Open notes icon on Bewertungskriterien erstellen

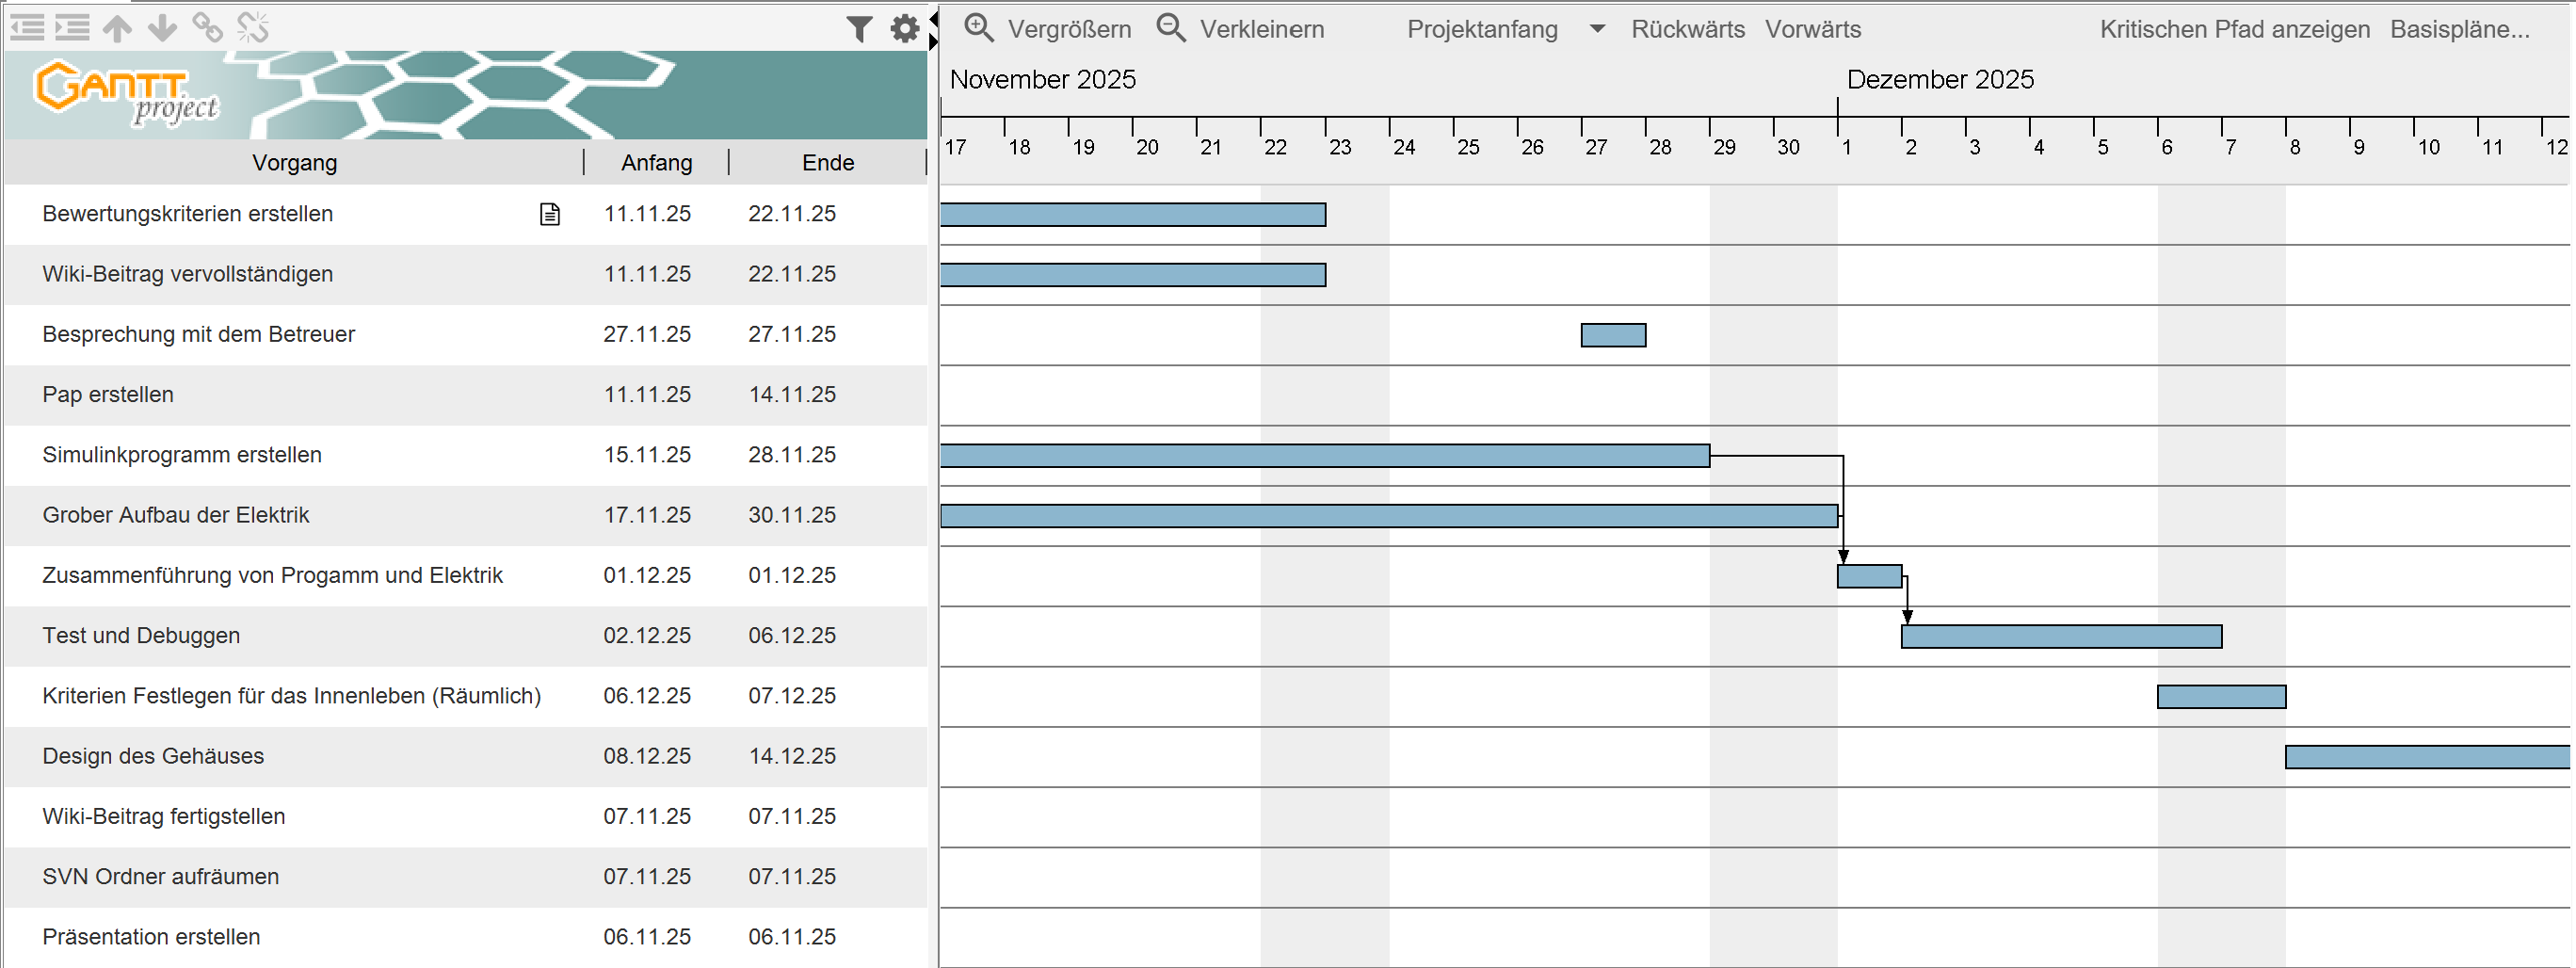(550, 214)
